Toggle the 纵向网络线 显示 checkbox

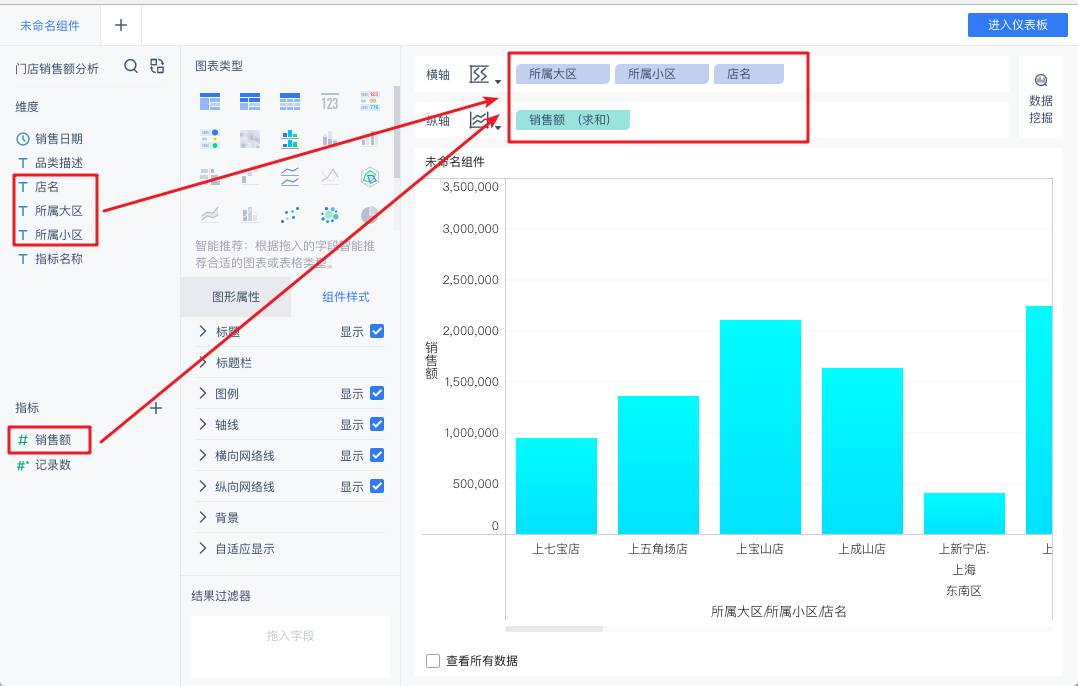(x=377, y=486)
